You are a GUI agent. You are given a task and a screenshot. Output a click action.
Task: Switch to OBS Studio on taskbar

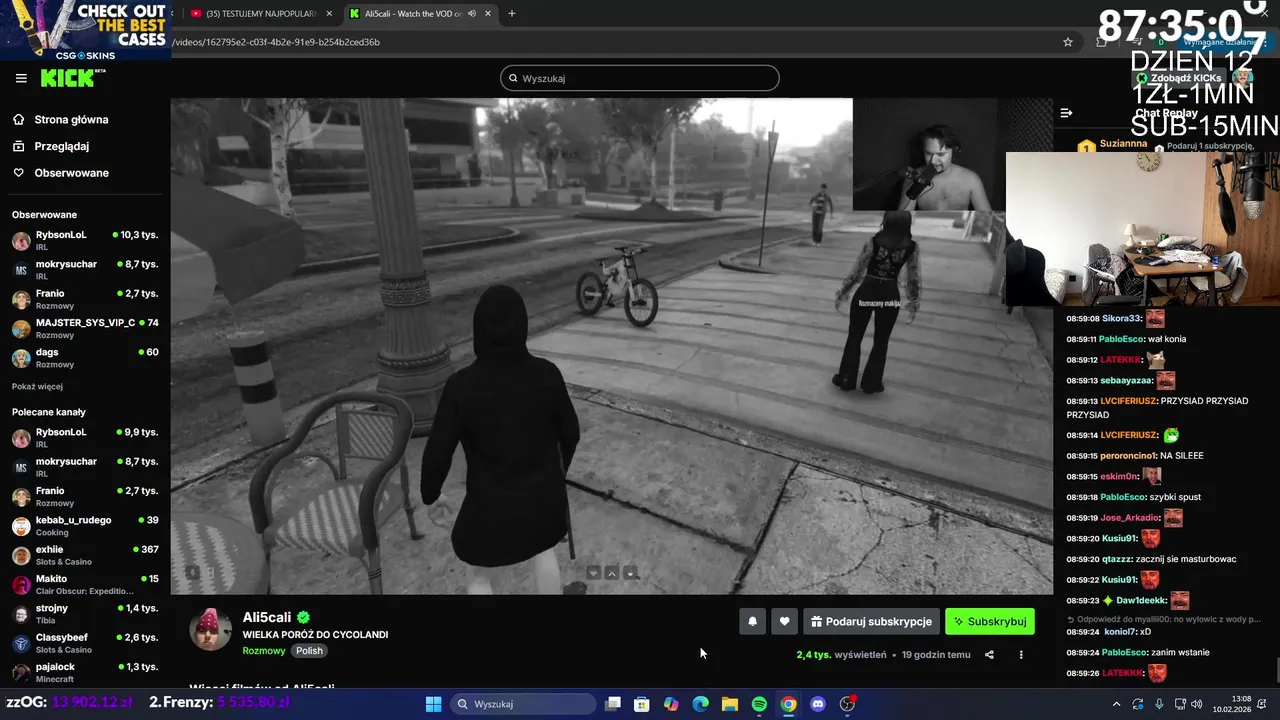tap(848, 704)
